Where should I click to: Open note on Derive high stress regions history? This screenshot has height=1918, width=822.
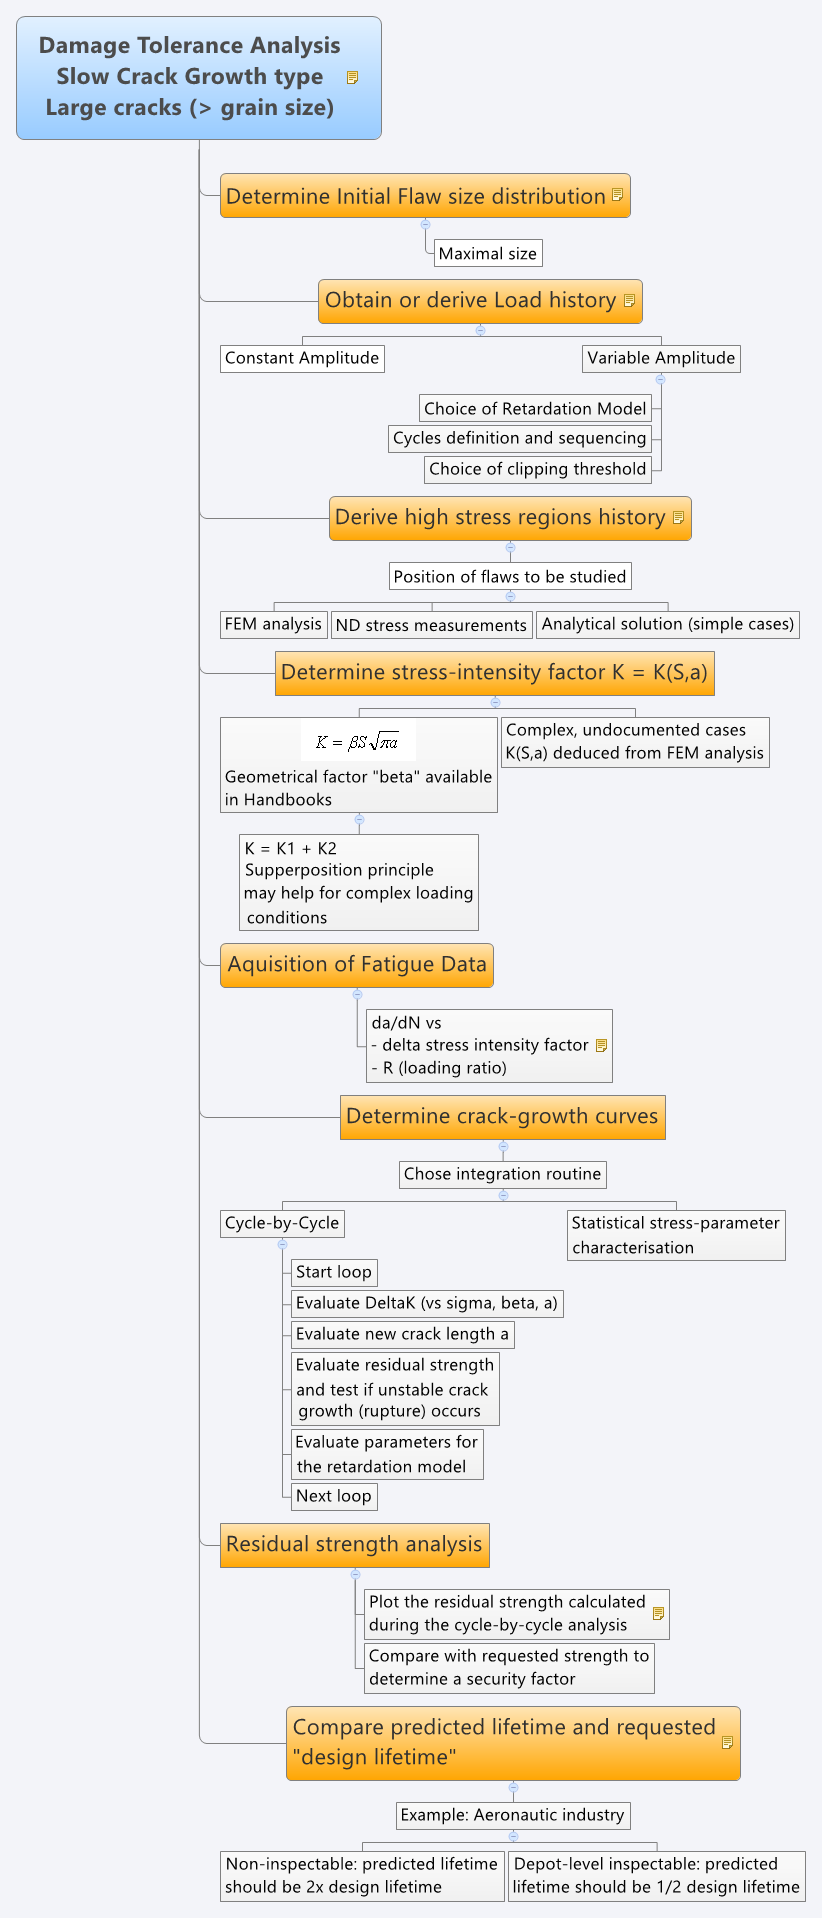[x=678, y=518]
